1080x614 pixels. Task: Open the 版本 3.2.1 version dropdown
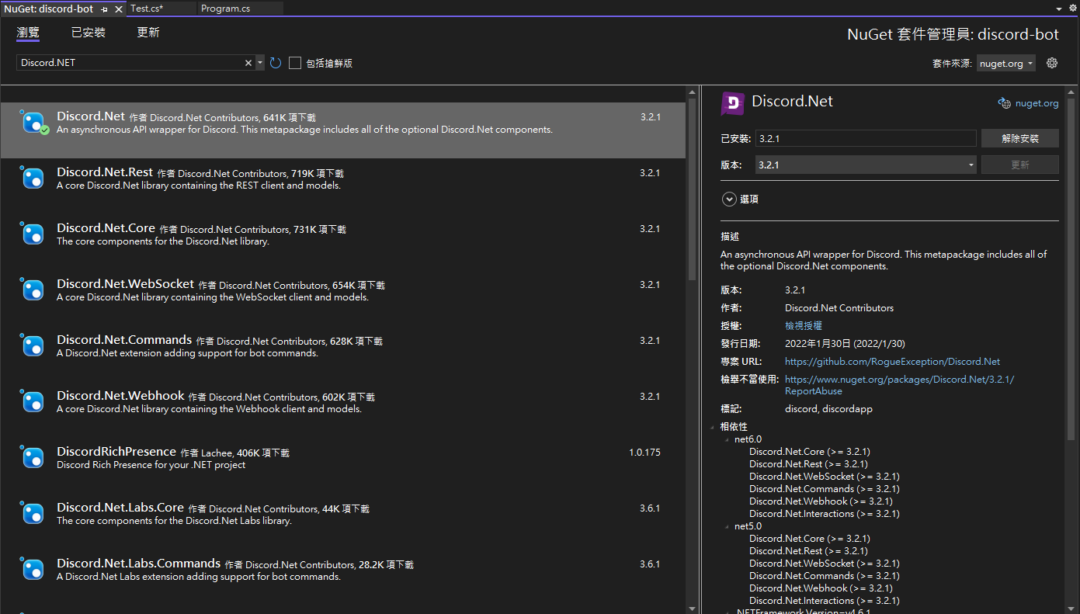[866, 165]
